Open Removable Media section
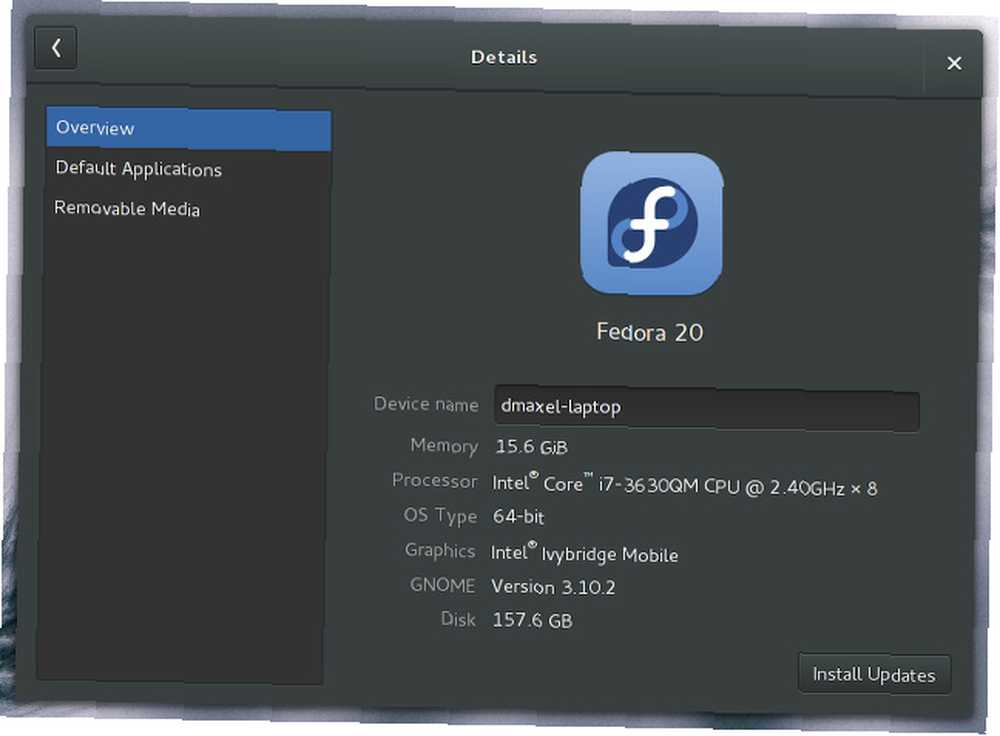The width and height of the screenshot is (1000, 736). click(127, 208)
